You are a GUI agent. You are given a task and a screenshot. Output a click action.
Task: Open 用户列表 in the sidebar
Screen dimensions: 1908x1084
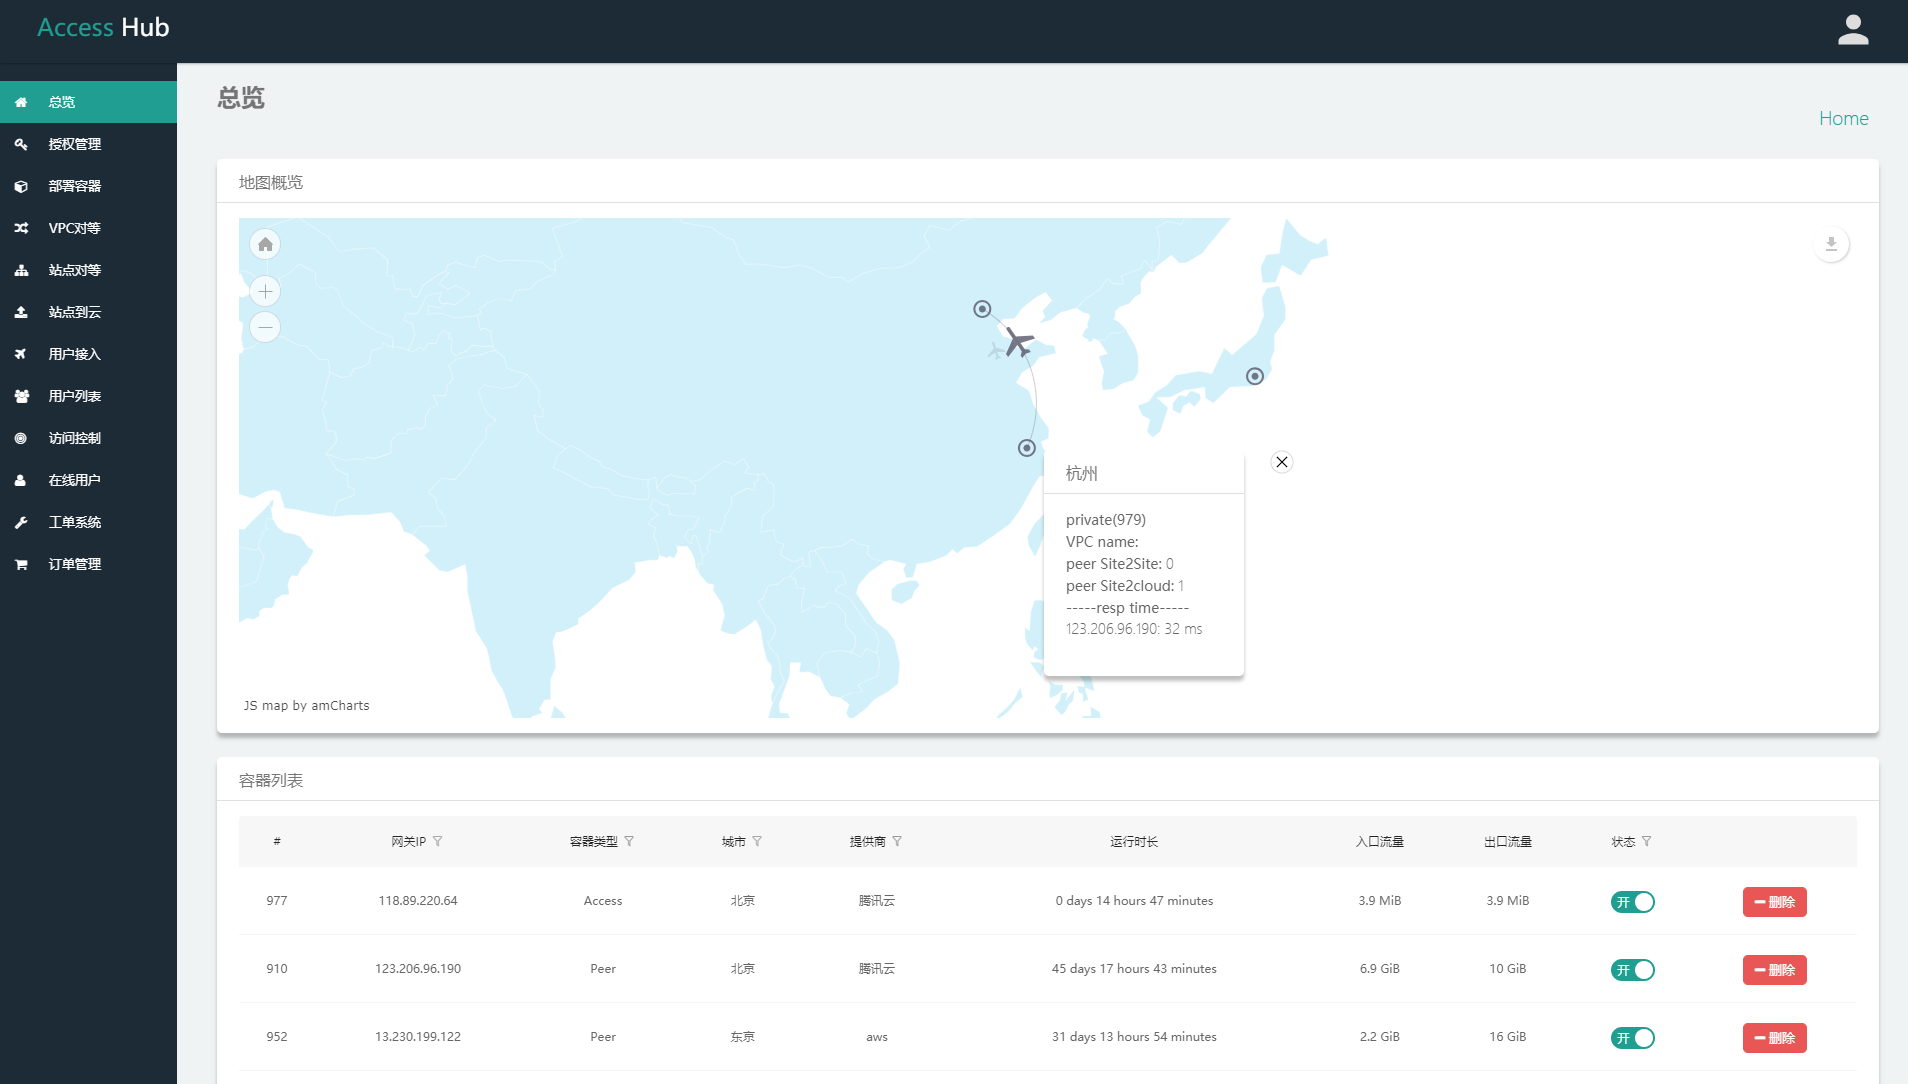88,396
